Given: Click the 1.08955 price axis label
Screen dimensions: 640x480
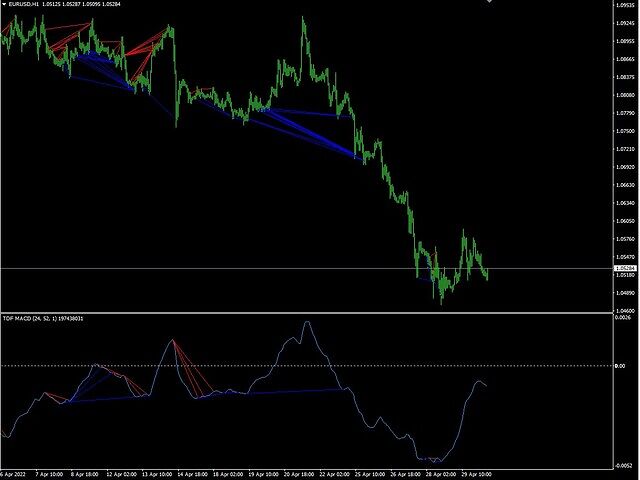Looking at the screenshot, I should [625, 41].
